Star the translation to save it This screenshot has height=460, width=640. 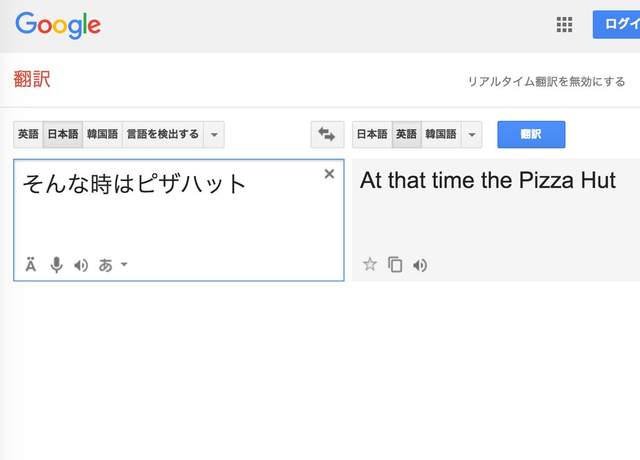370,265
